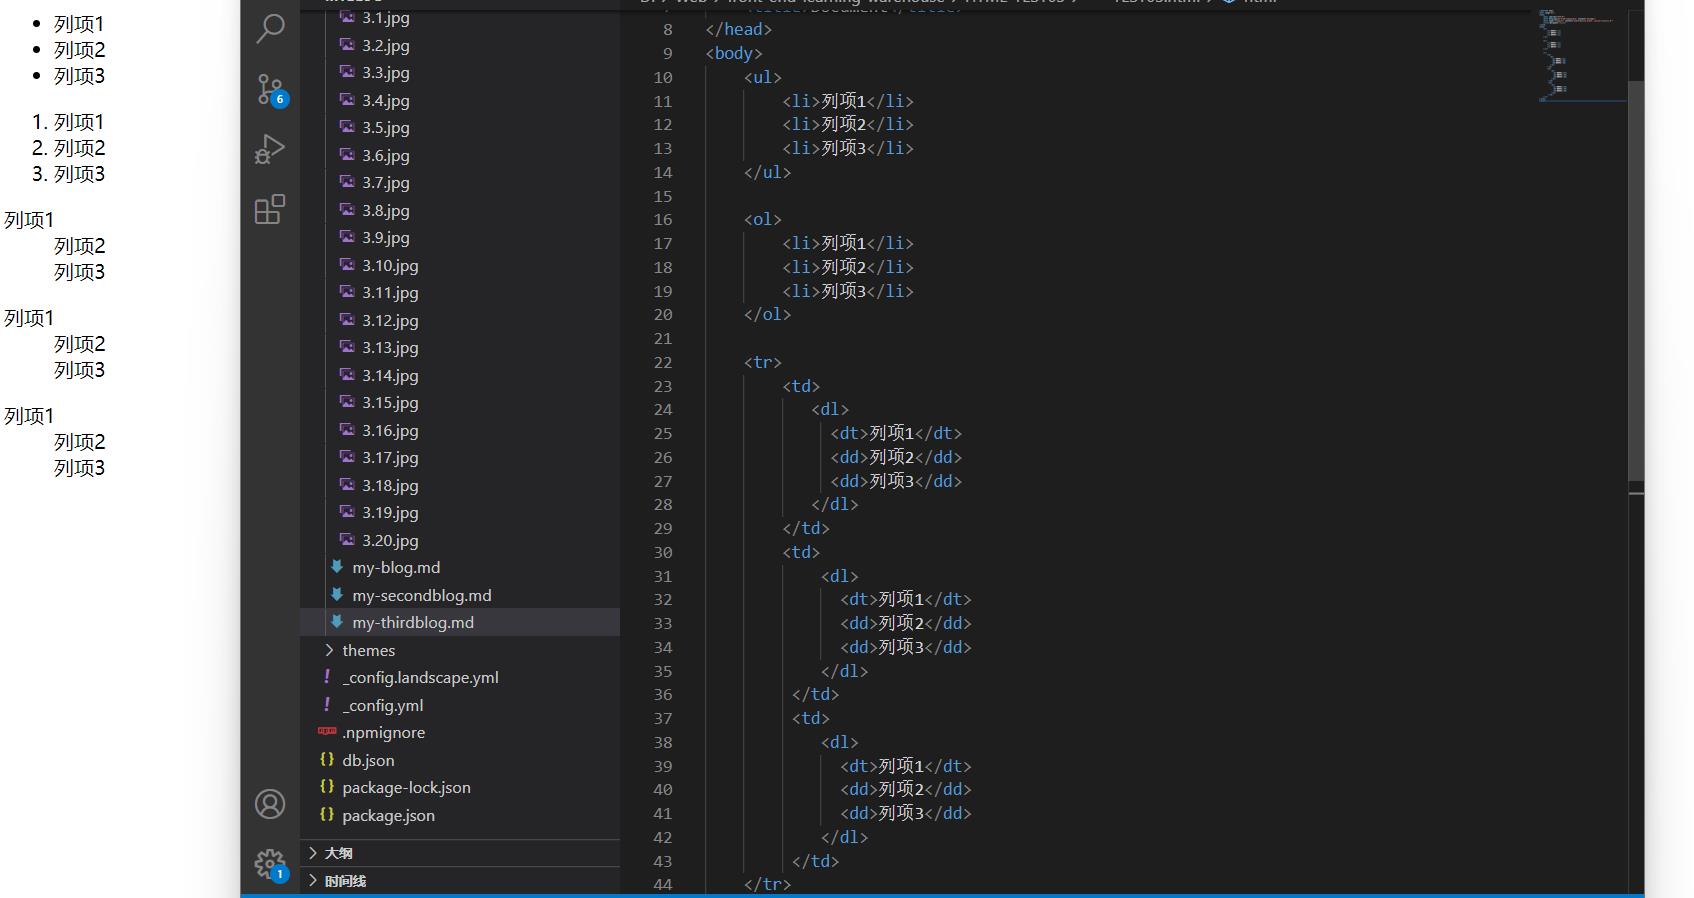Screen dimensions: 1694x898
Task: Click the markdown icon beside my-blog.md
Action: pos(337,567)
